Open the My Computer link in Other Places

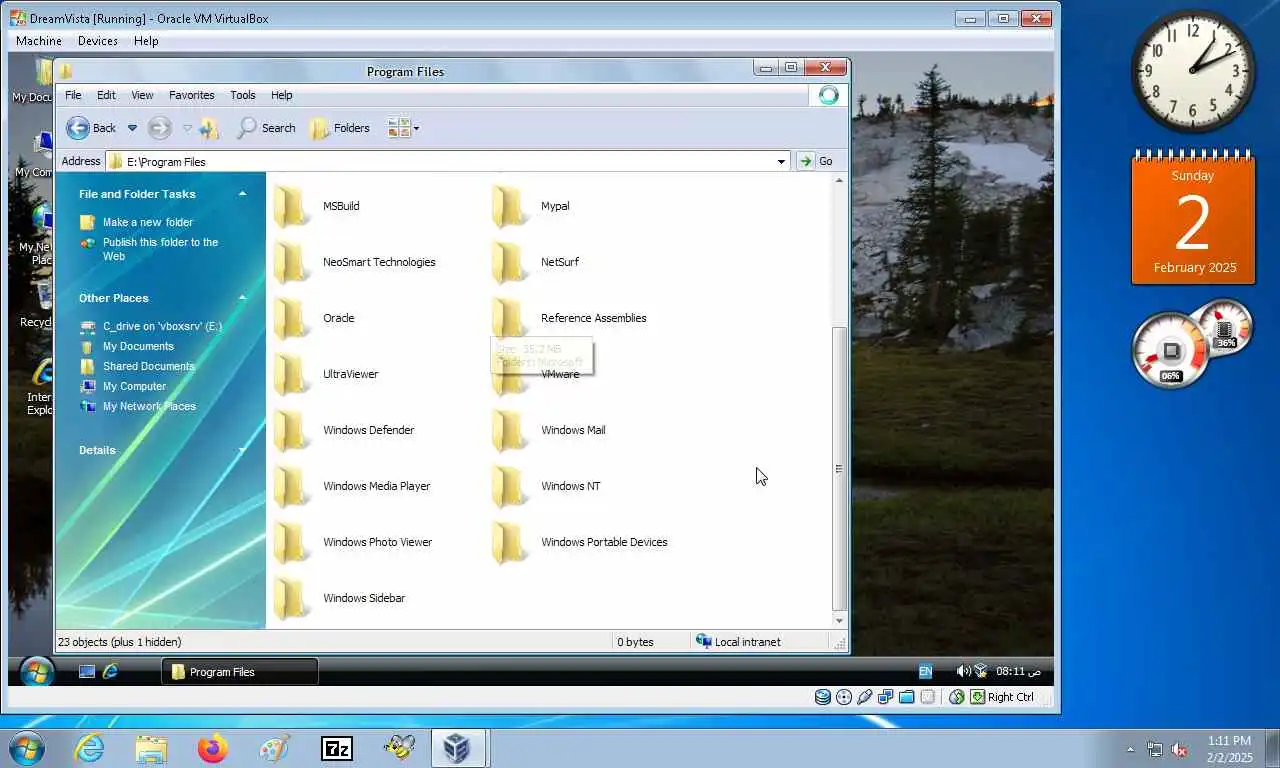tap(134, 386)
